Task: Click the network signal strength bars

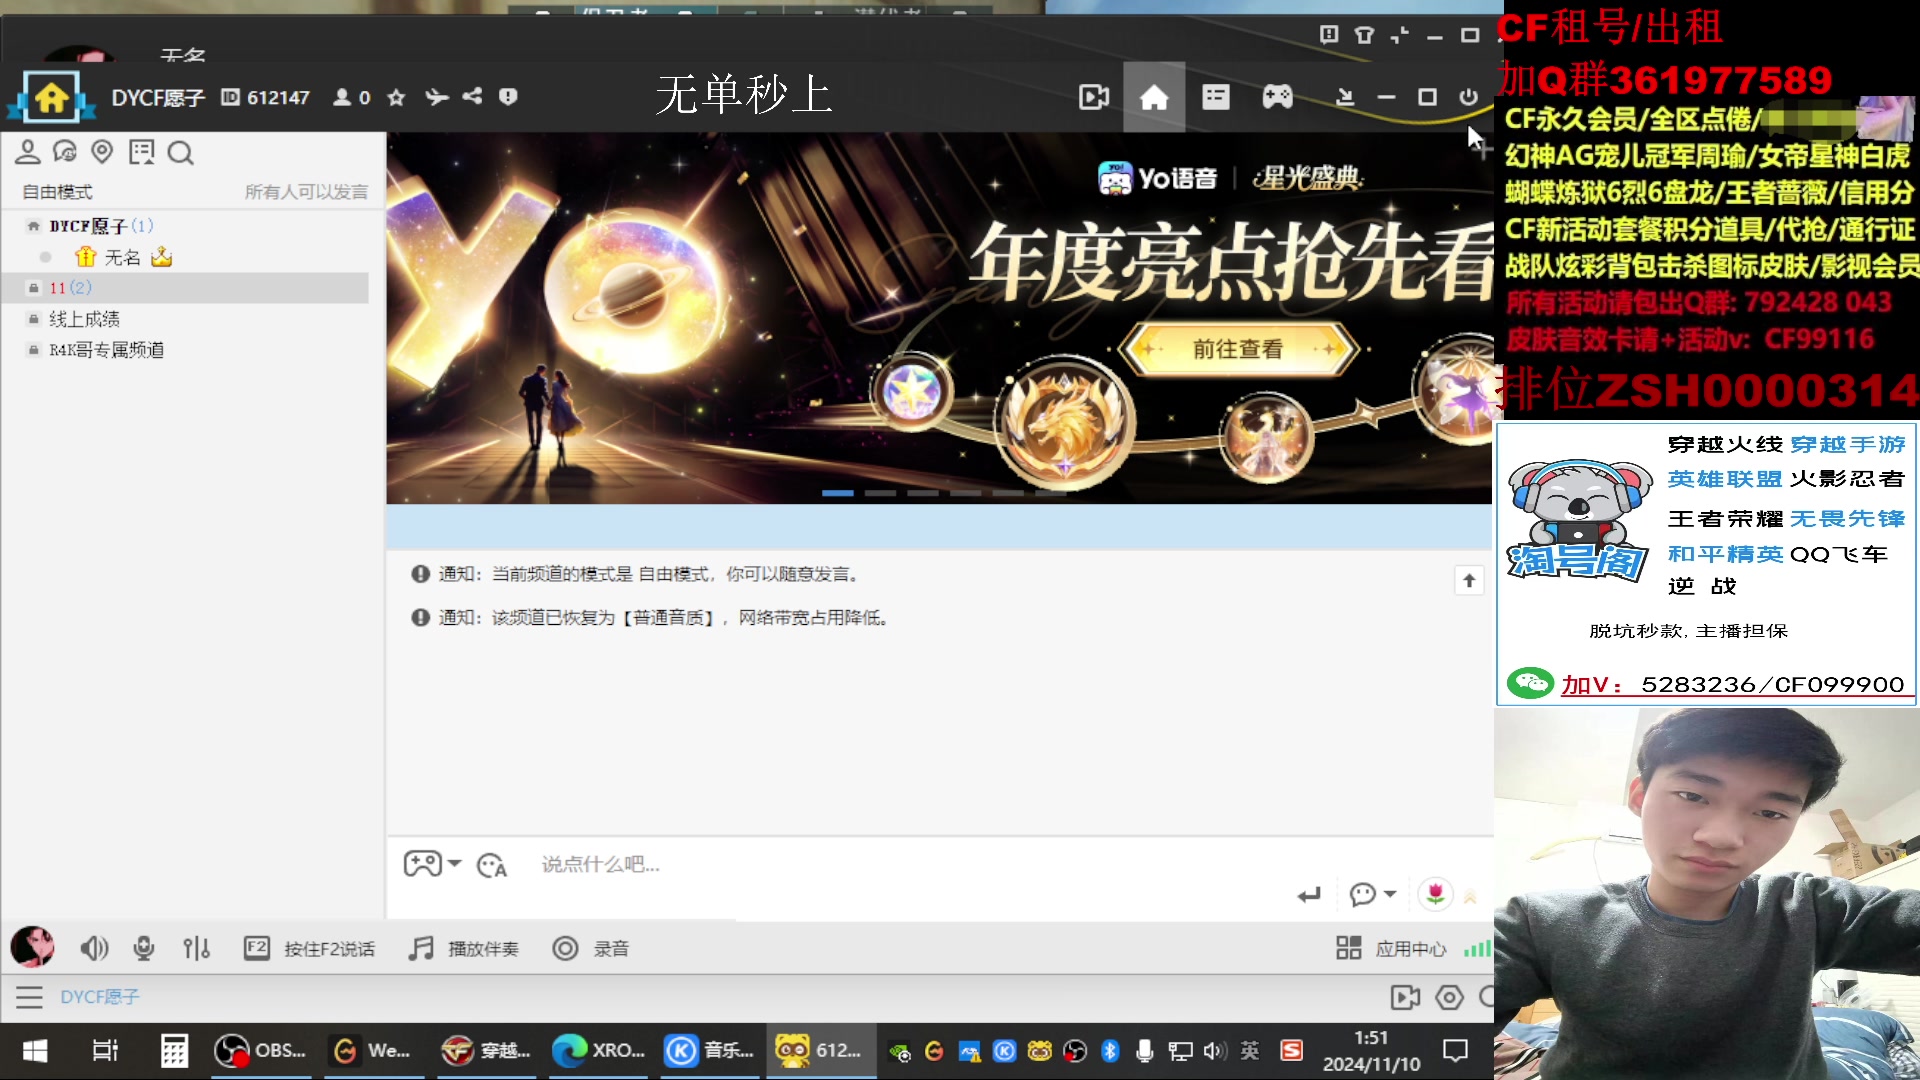Action: [x=1477, y=948]
